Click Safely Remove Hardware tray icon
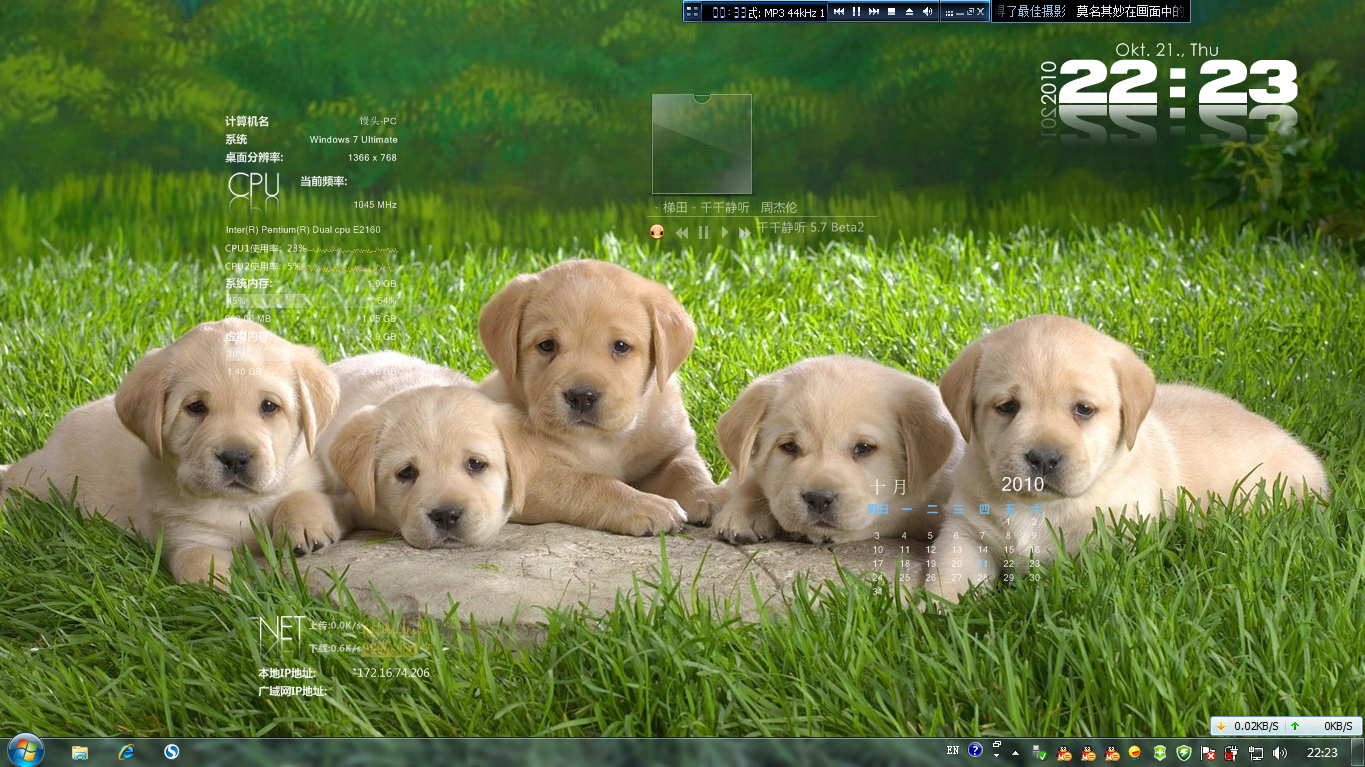 tap(1039, 753)
